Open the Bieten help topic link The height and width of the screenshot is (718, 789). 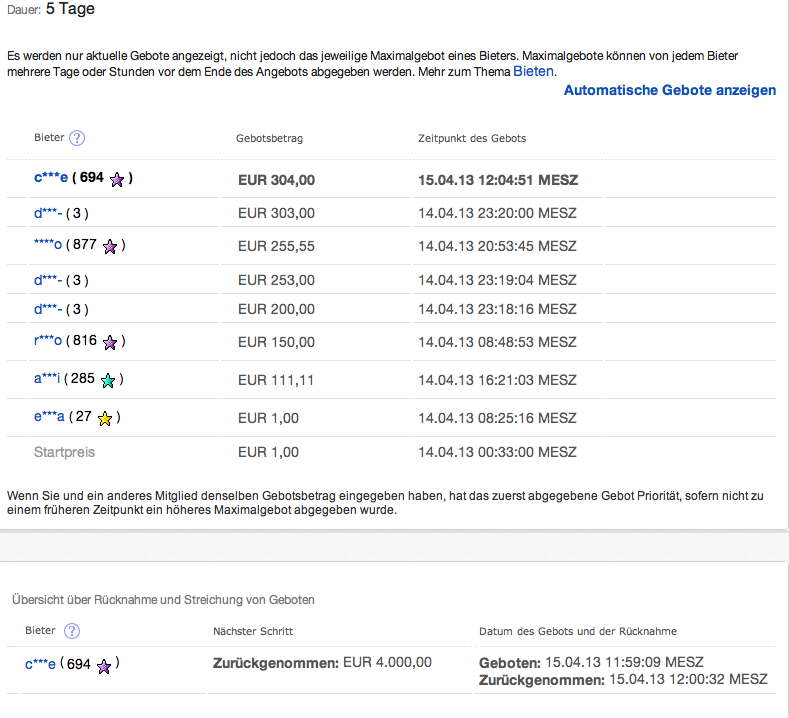click(x=533, y=72)
